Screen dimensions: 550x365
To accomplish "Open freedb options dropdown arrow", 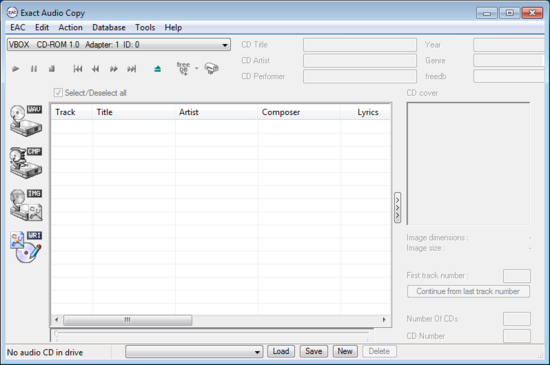I will (x=197, y=68).
